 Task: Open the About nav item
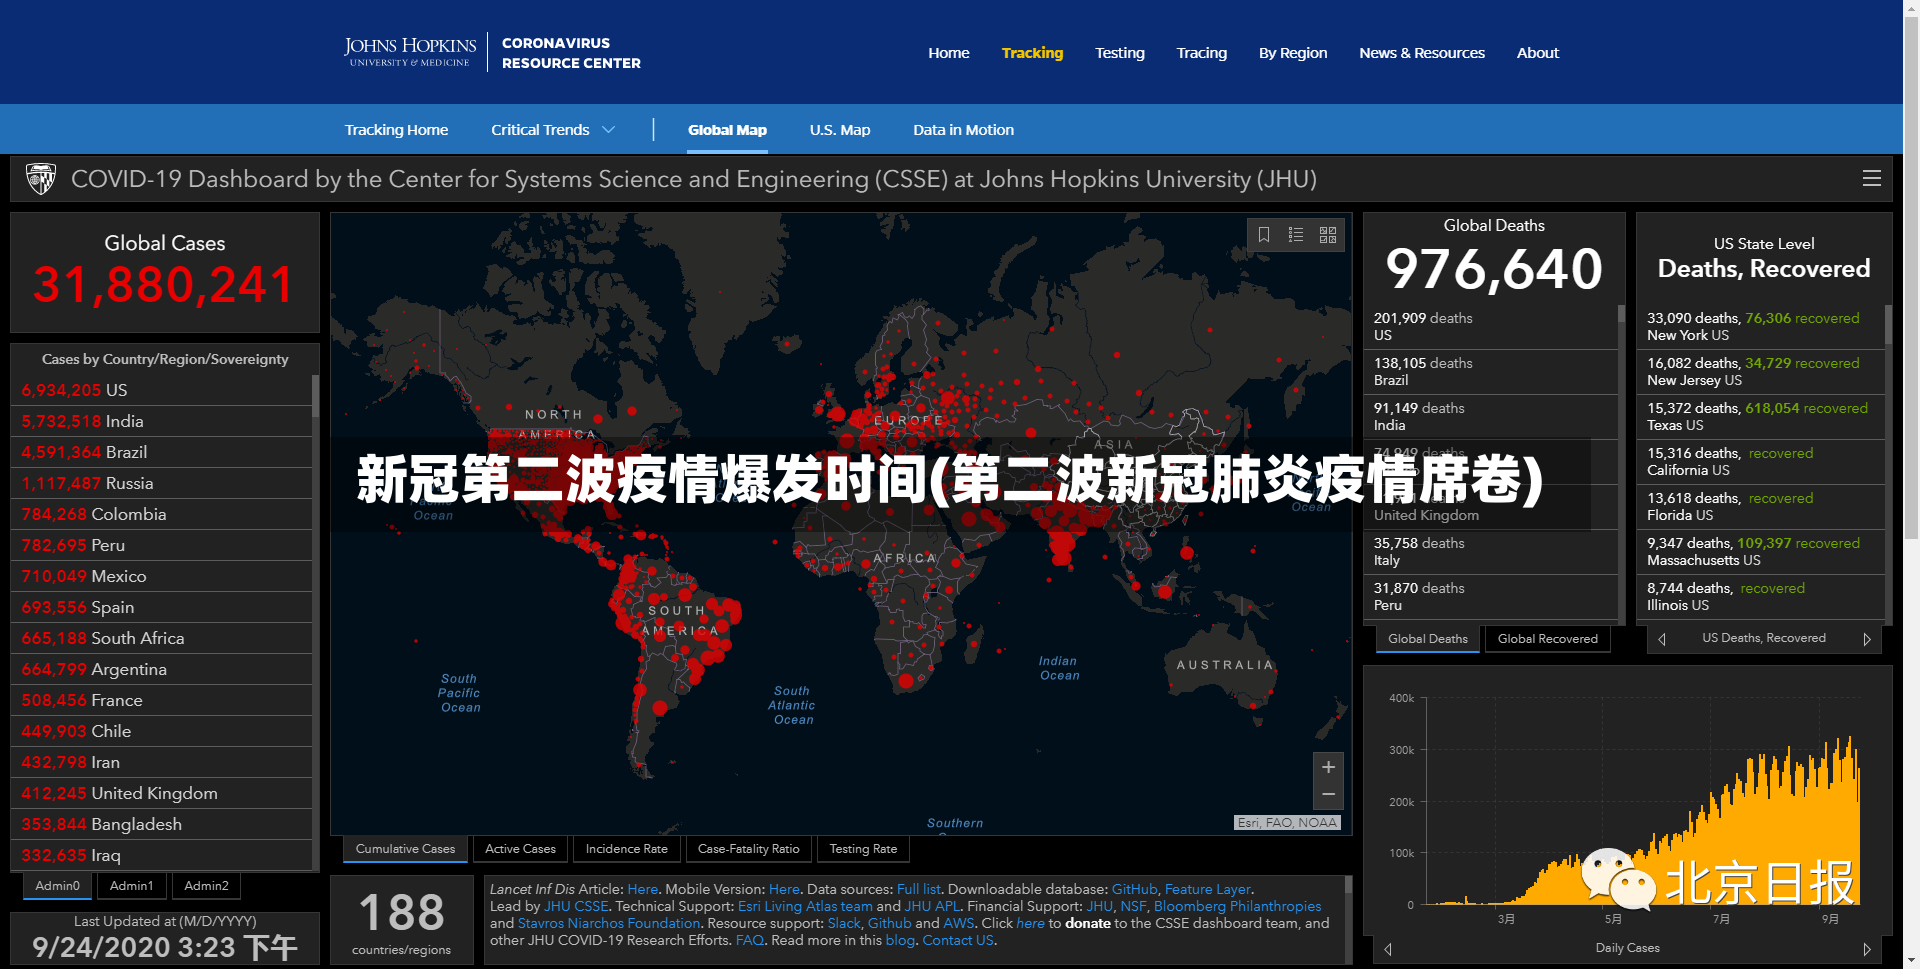pos(1537,53)
